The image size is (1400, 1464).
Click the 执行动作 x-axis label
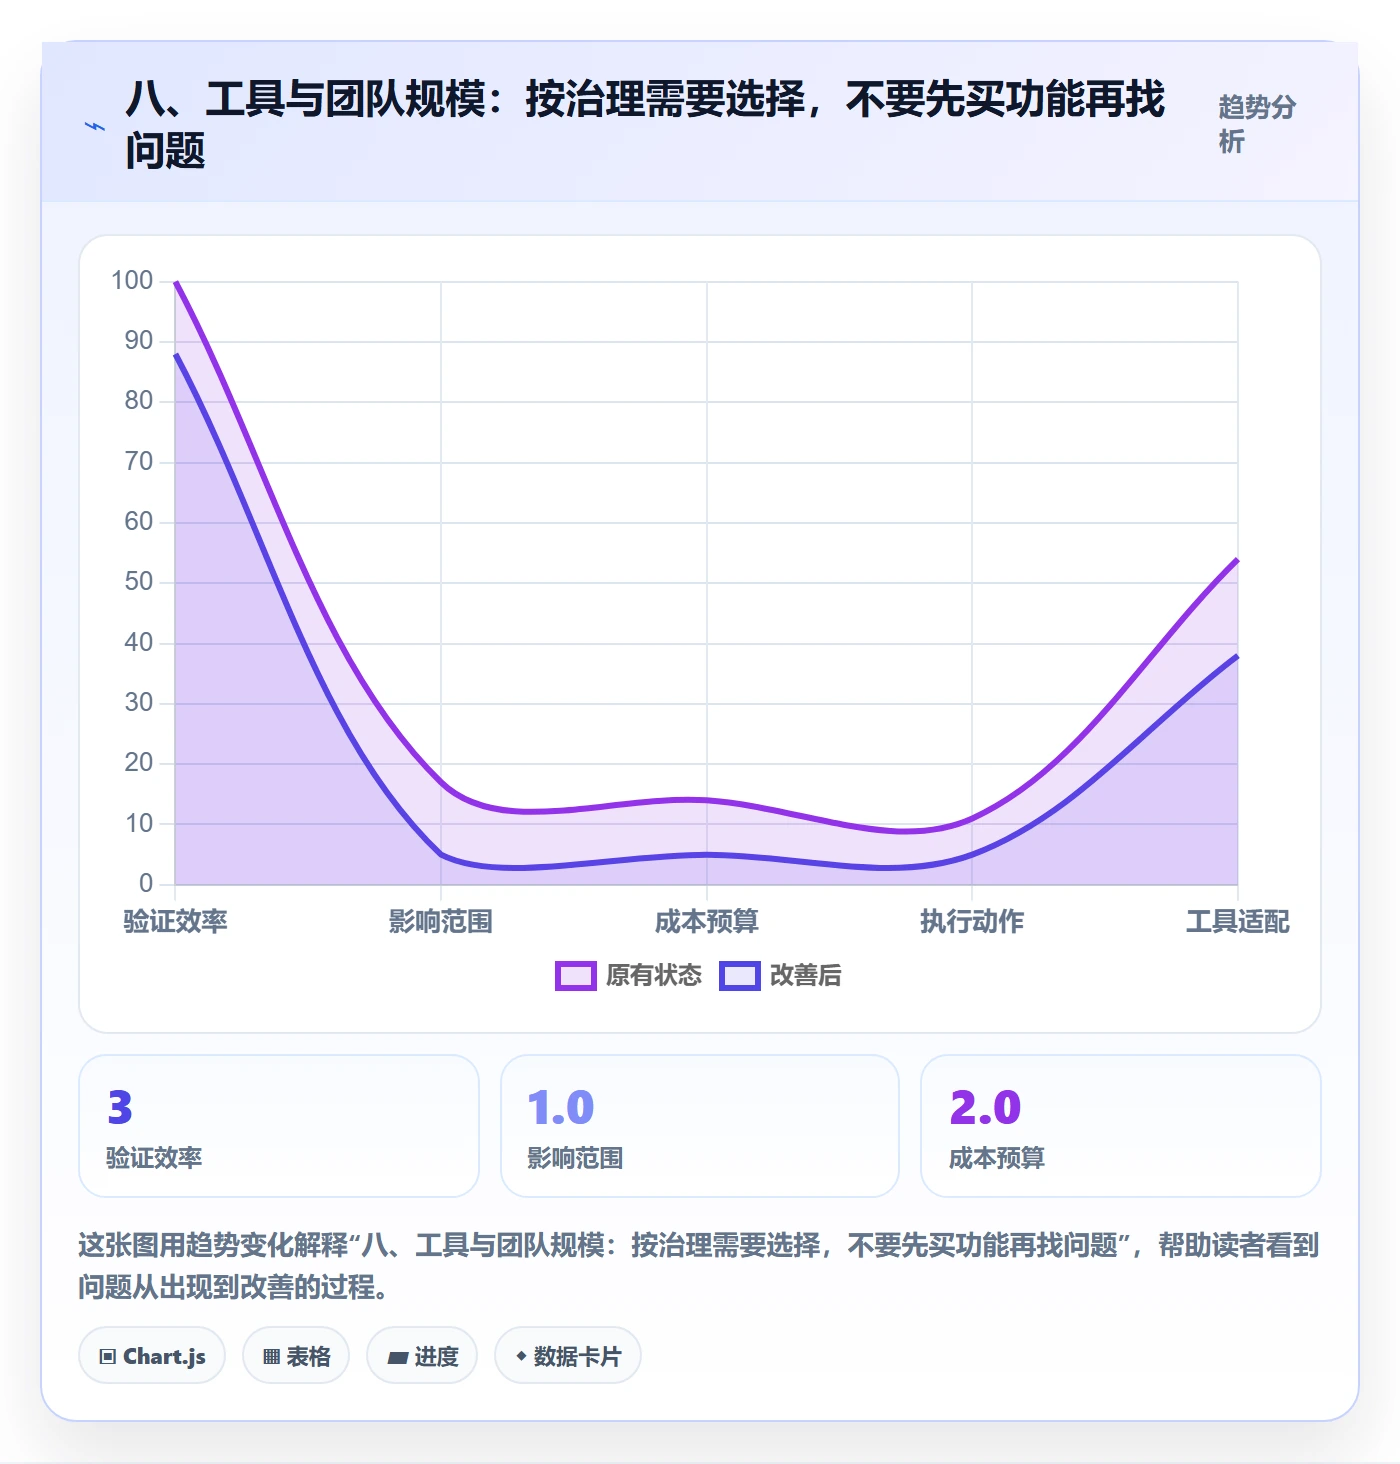972,921
